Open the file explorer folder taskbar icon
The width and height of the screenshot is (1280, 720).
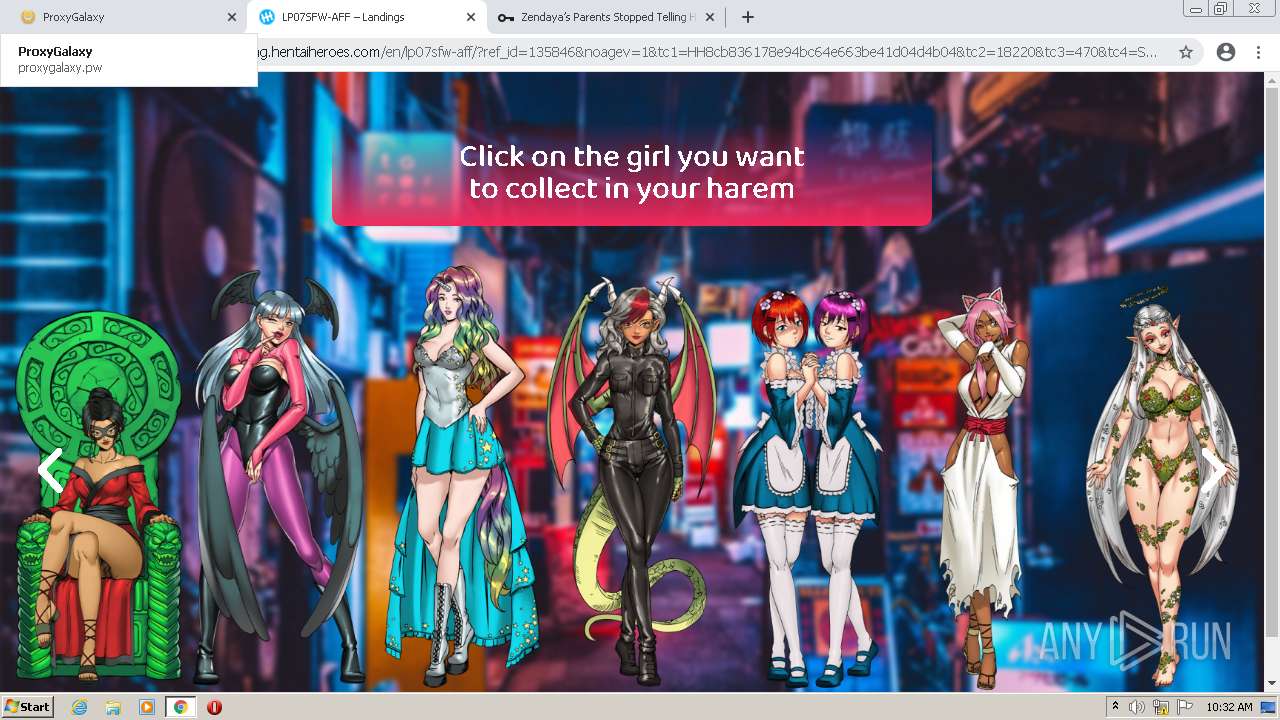(113, 707)
